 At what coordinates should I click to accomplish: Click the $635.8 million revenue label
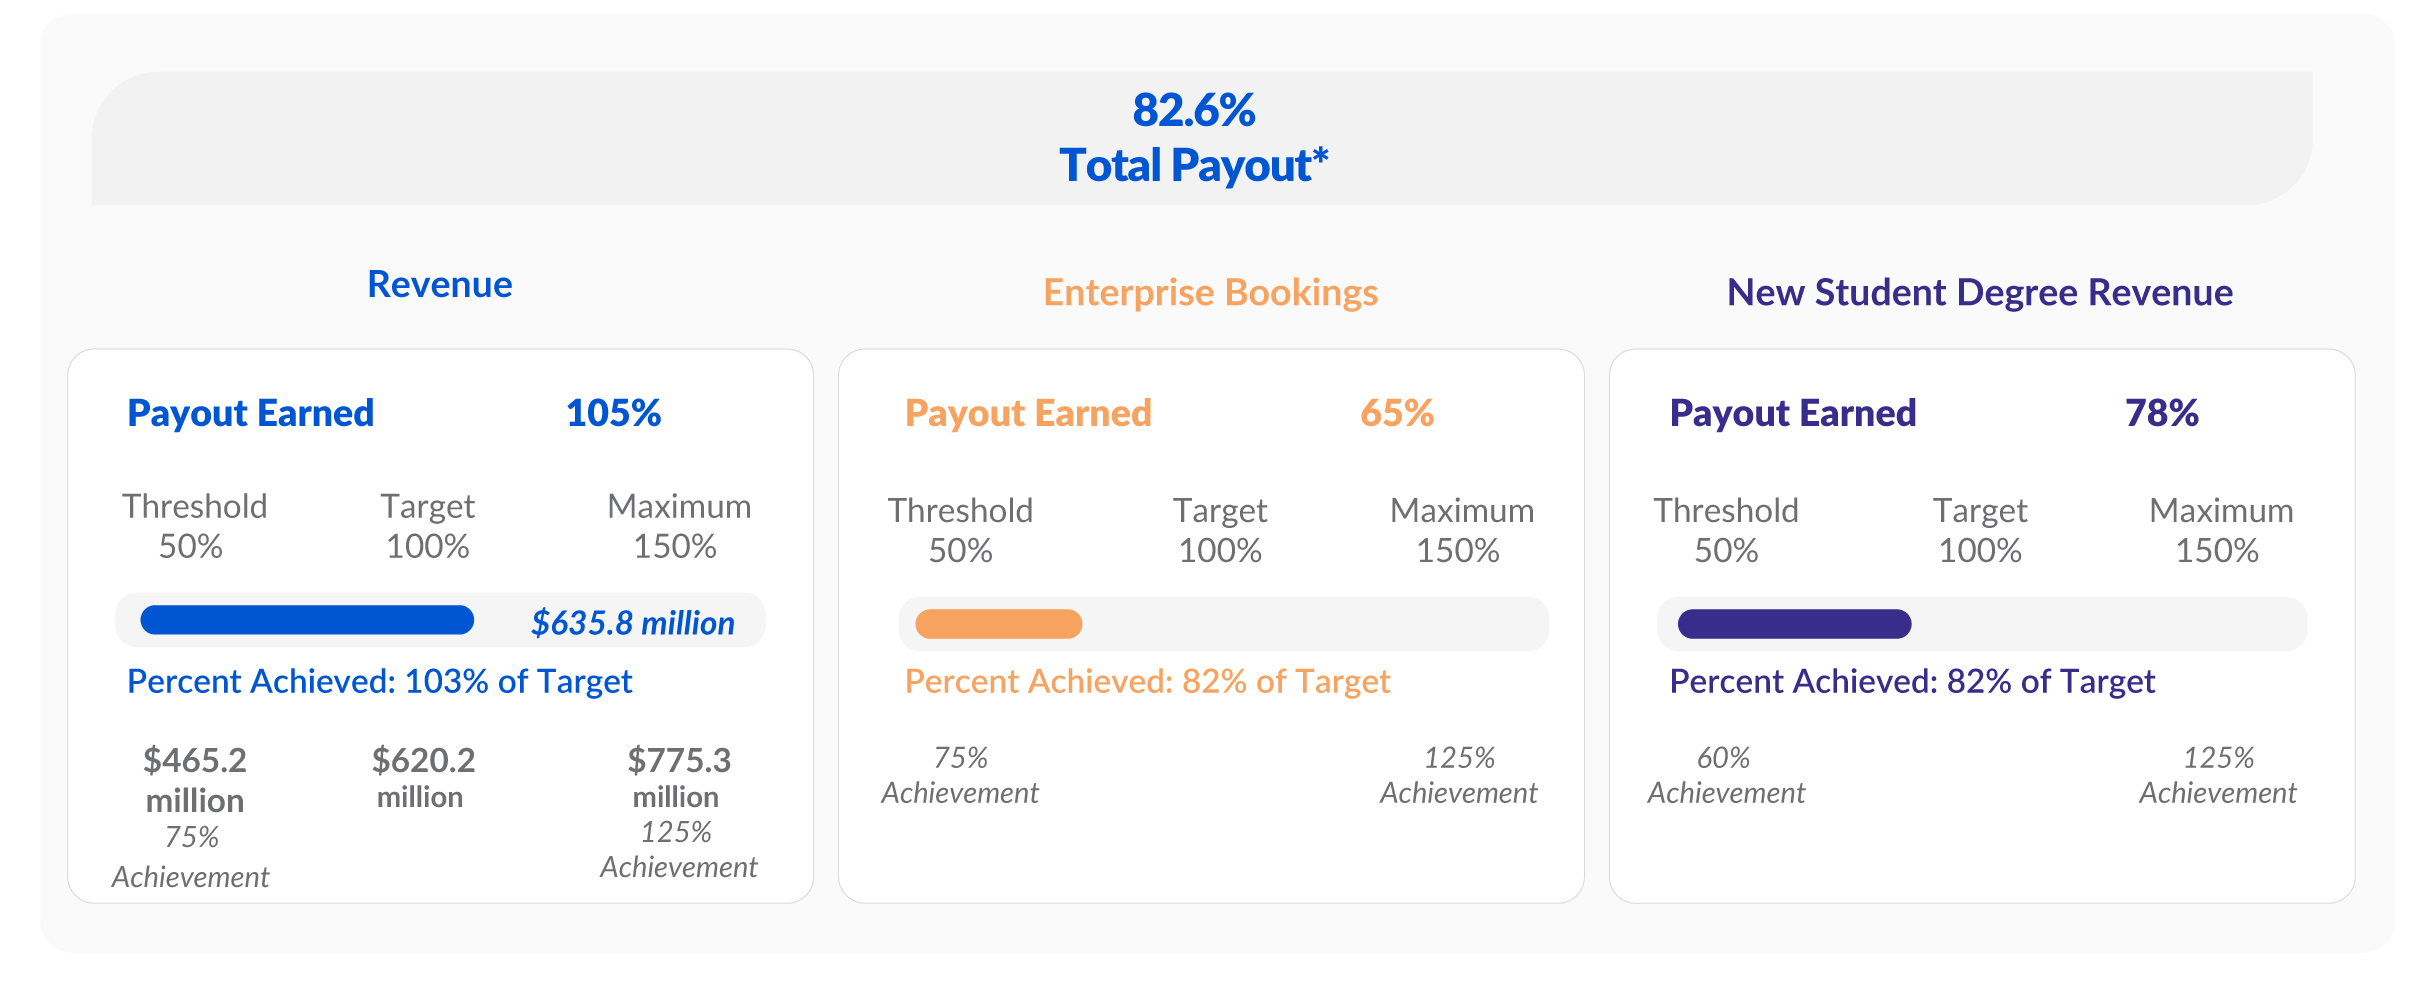632,623
